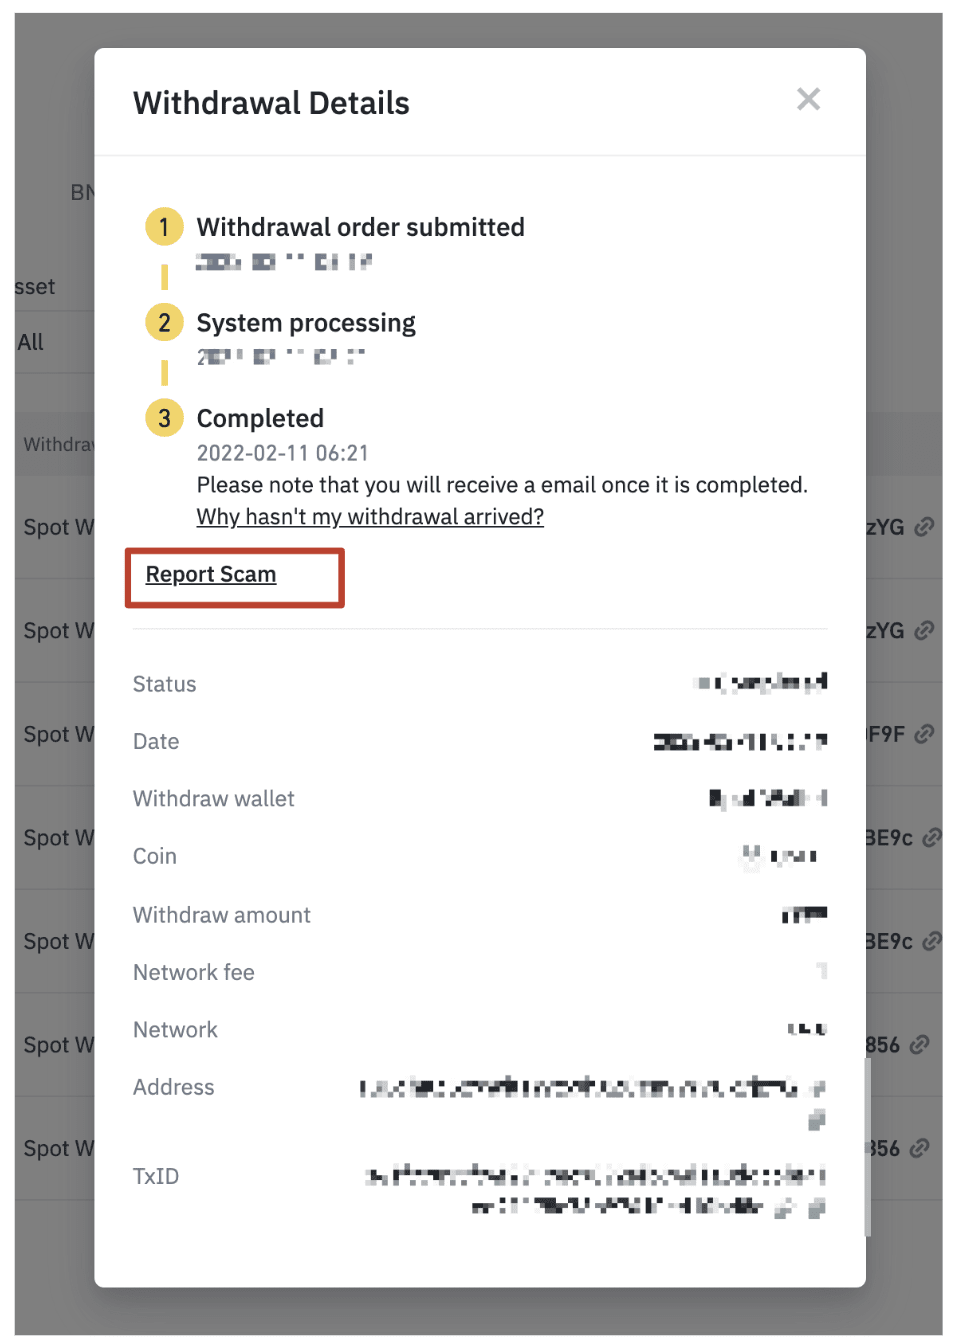Screen dimensions: 960x1344
Task: Click the dialog's vertical scrollbar
Action: tap(867, 1147)
